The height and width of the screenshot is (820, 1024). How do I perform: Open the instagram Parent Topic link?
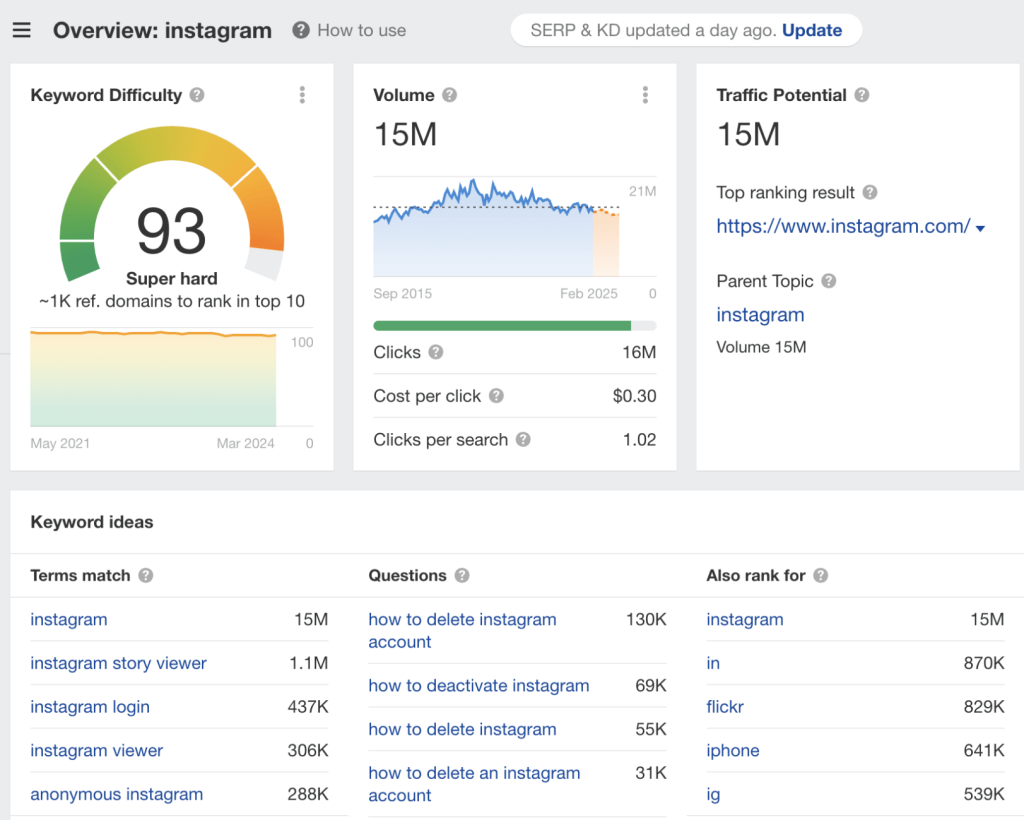[760, 315]
